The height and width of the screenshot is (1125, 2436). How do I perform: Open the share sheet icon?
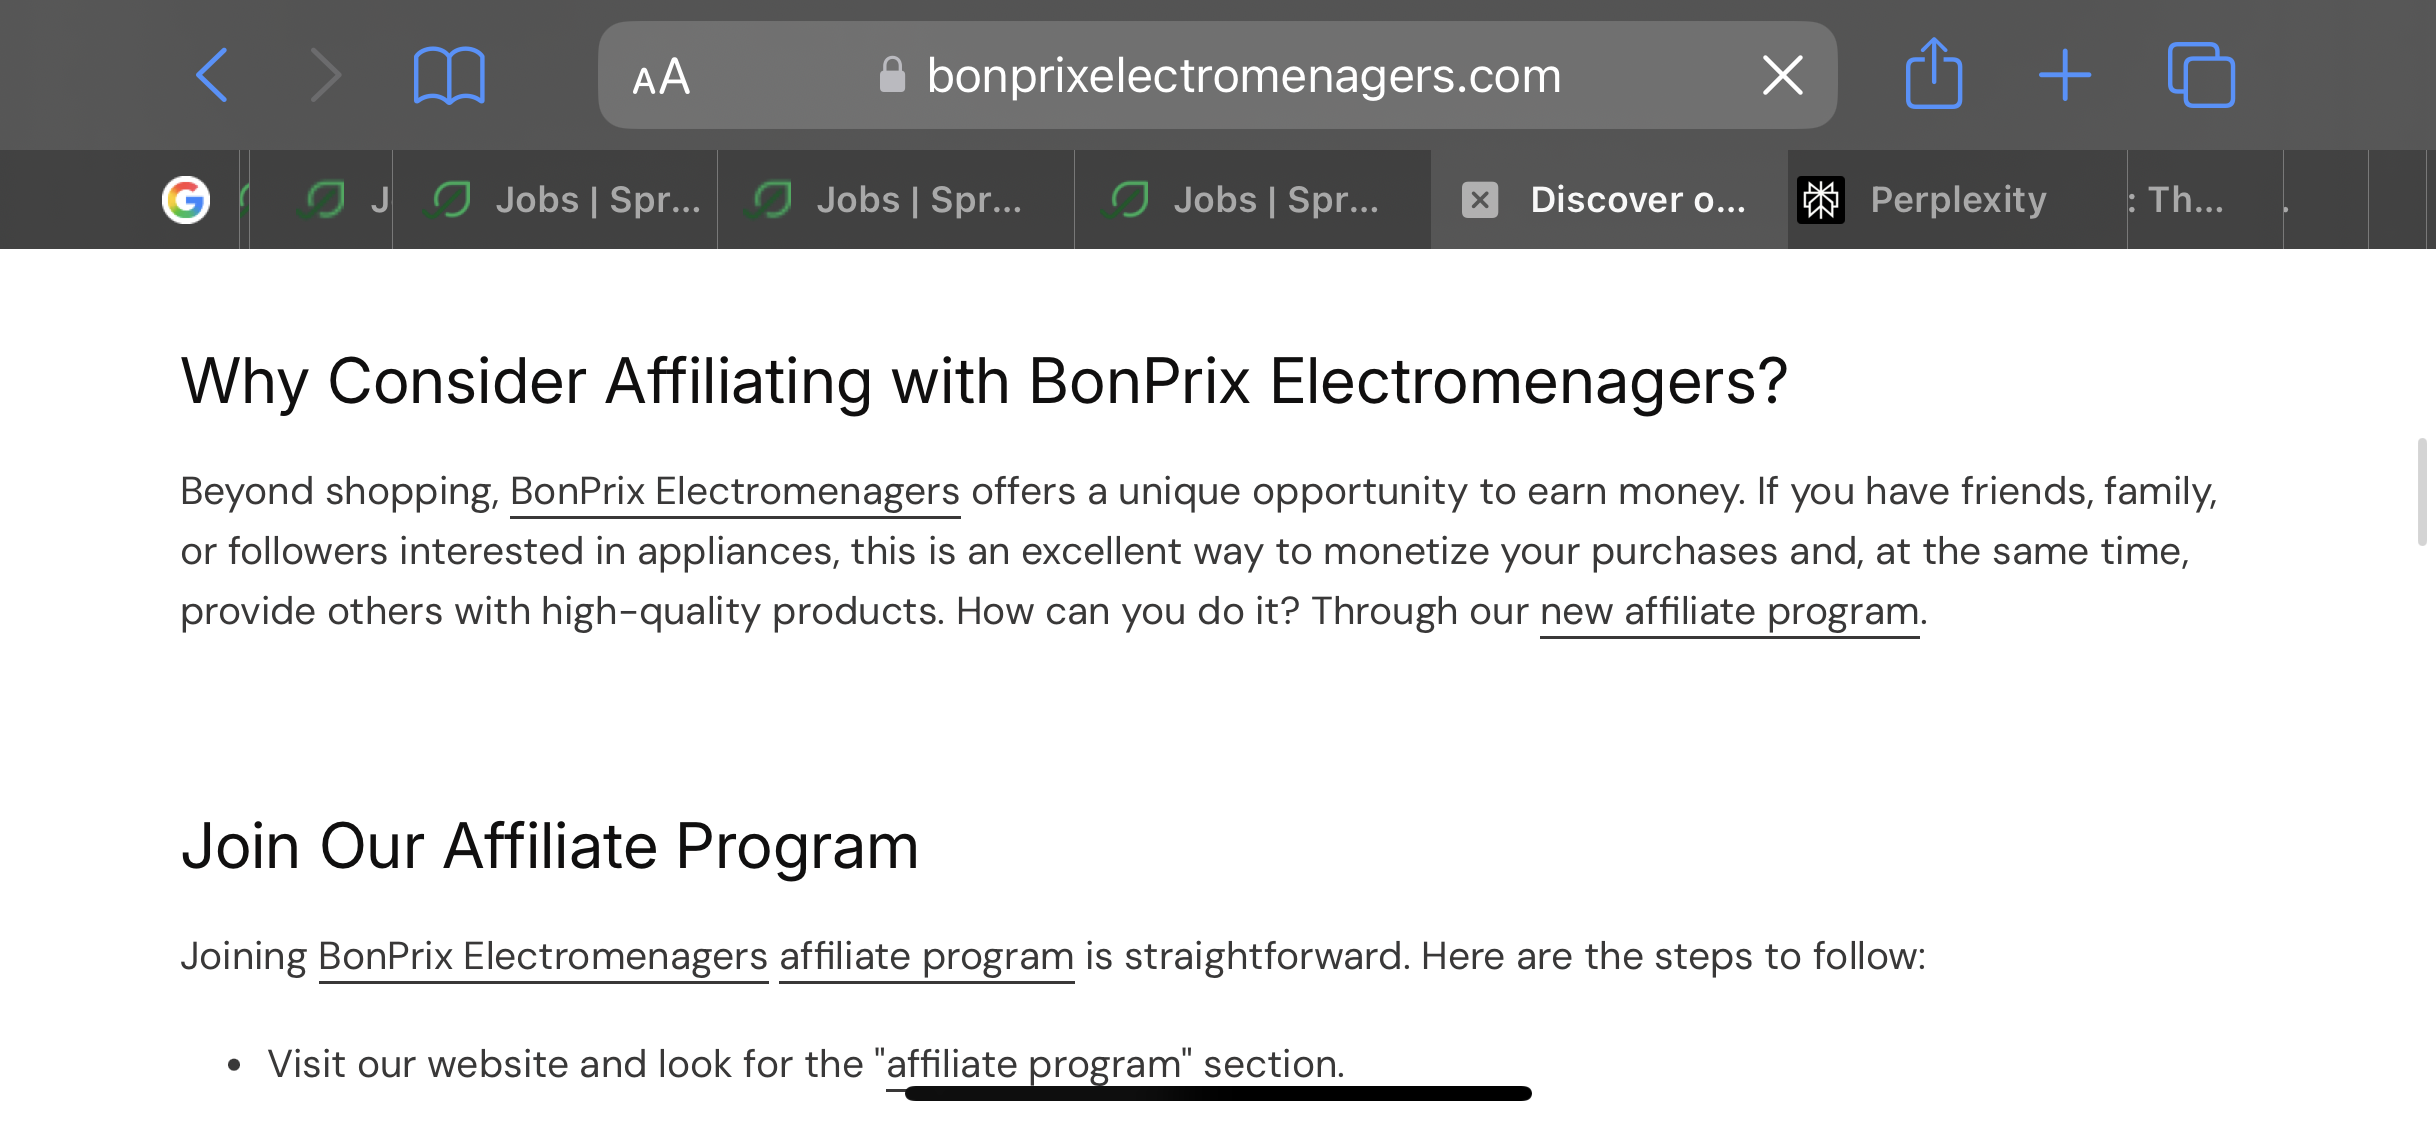coord(1933,73)
